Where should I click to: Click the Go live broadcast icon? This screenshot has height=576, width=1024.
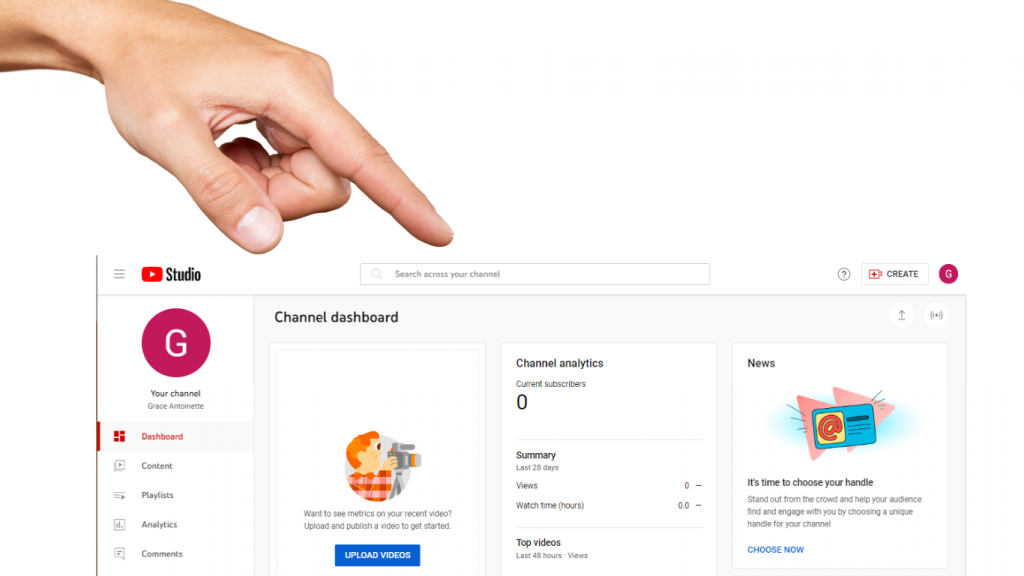(936, 315)
